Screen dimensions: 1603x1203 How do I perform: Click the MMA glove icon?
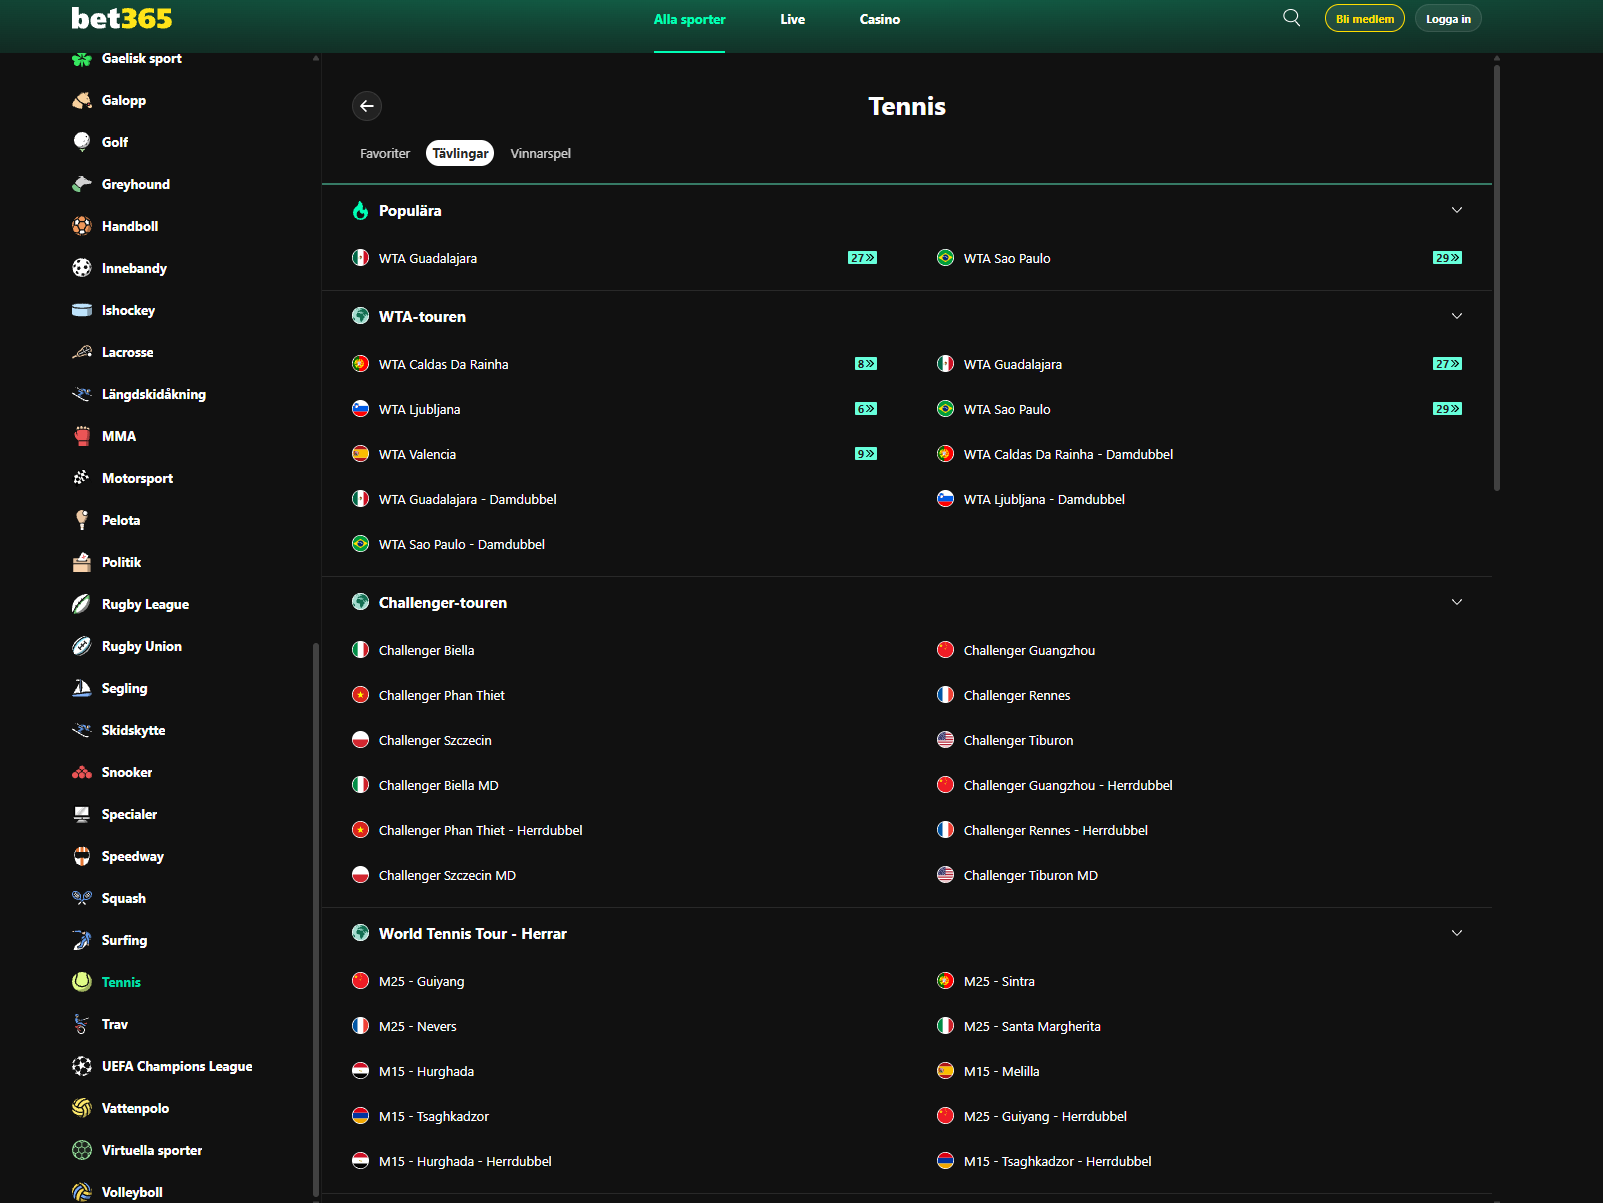coord(82,436)
